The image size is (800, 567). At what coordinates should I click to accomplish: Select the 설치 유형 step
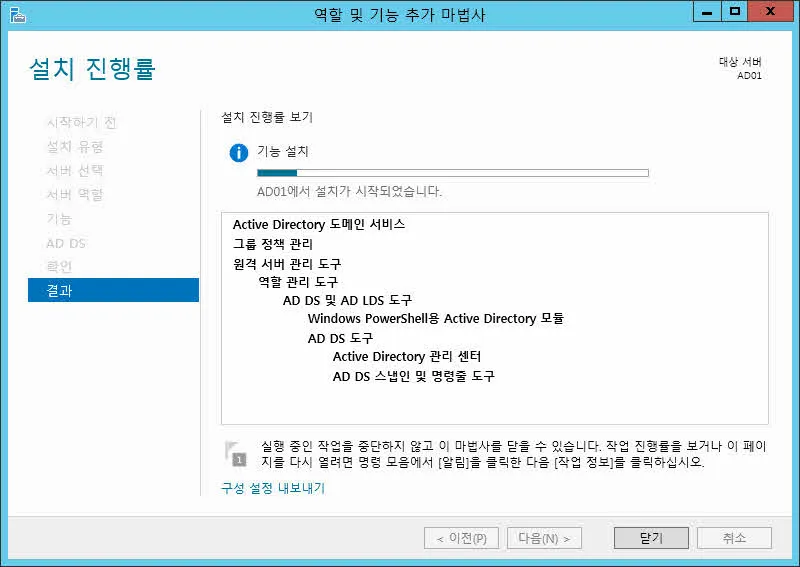[75, 147]
